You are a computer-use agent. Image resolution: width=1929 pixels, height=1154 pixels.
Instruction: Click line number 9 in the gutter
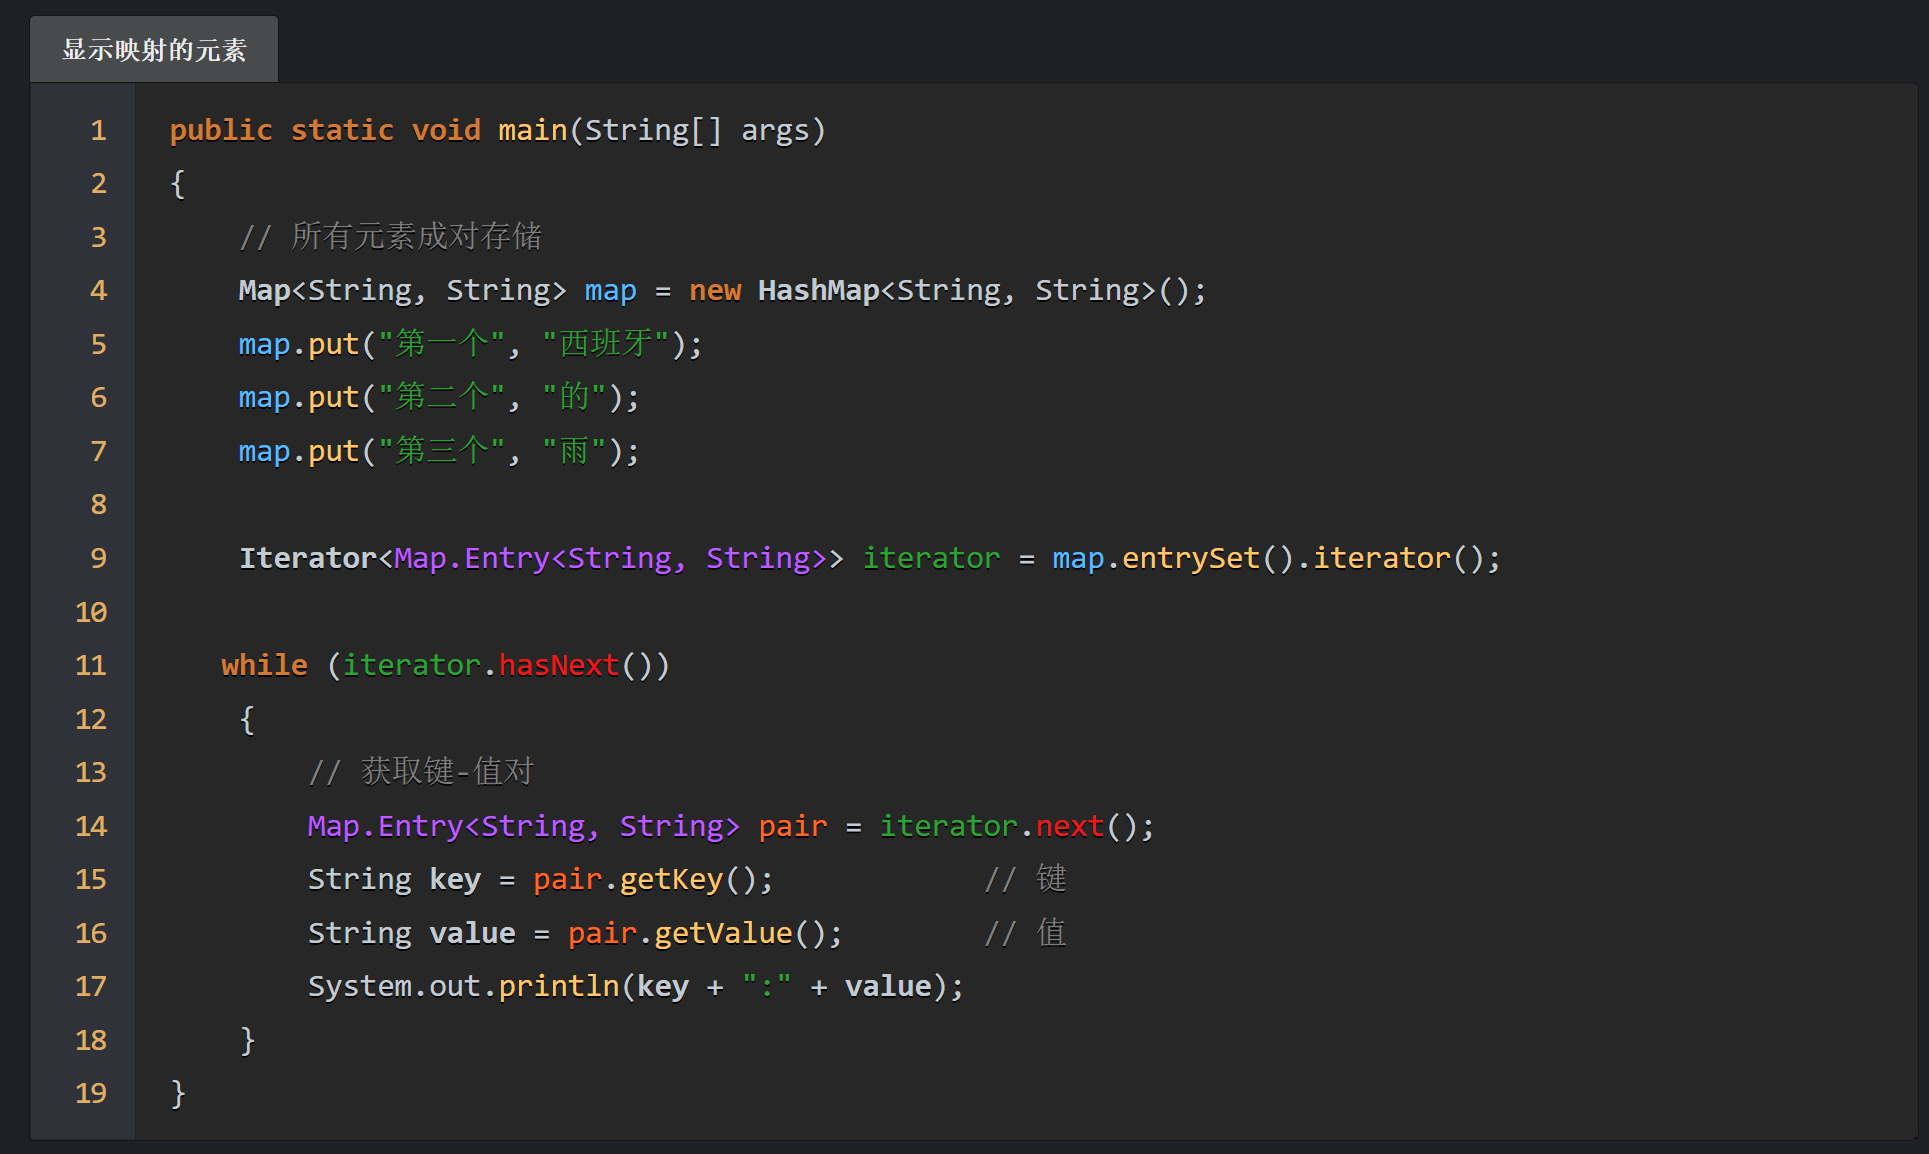click(x=97, y=558)
